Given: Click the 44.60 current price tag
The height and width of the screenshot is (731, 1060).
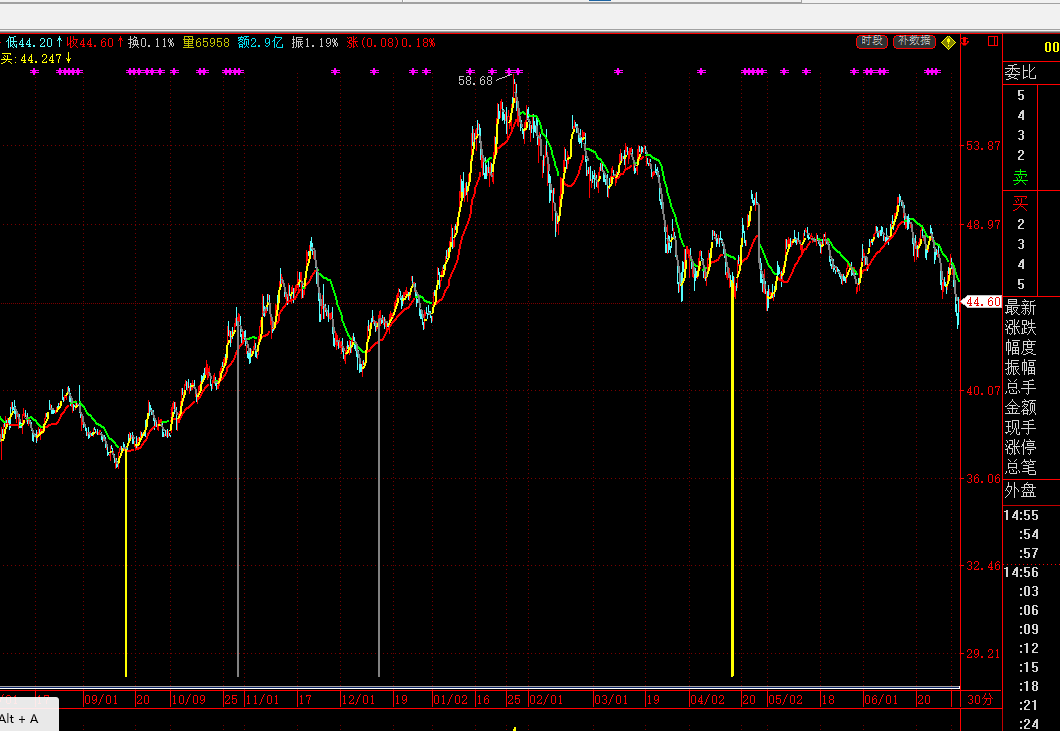Looking at the screenshot, I should (982, 302).
